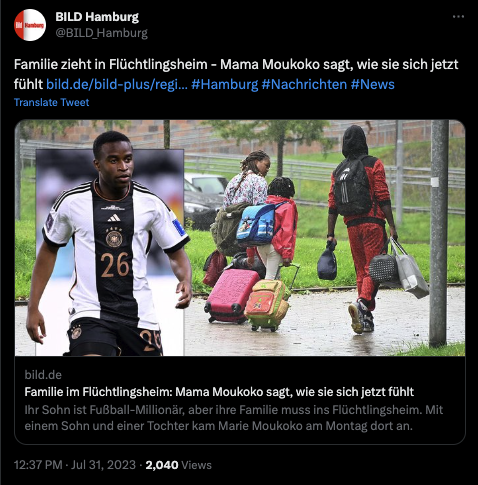Open card headline 'Familie im Flüchtlingsheim'
The width and height of the screenshot is (478, 485).
point(219,392)
